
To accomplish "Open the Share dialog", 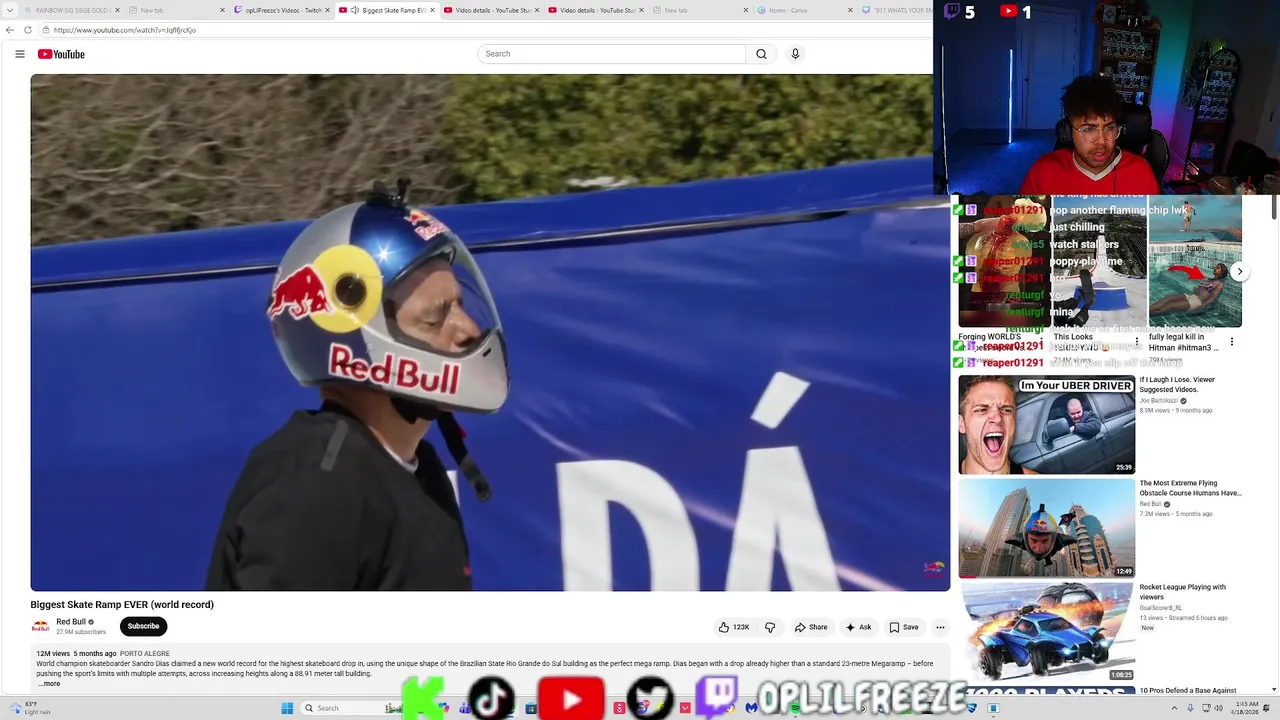I will click(811, 627).
